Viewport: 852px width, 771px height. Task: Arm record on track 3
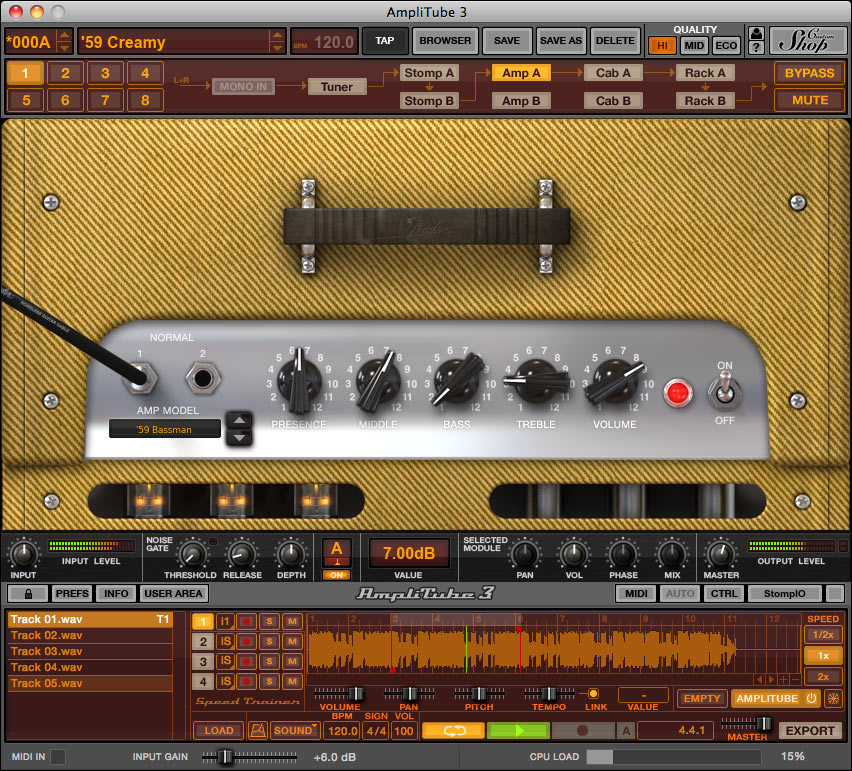click(x=246, y=661)
